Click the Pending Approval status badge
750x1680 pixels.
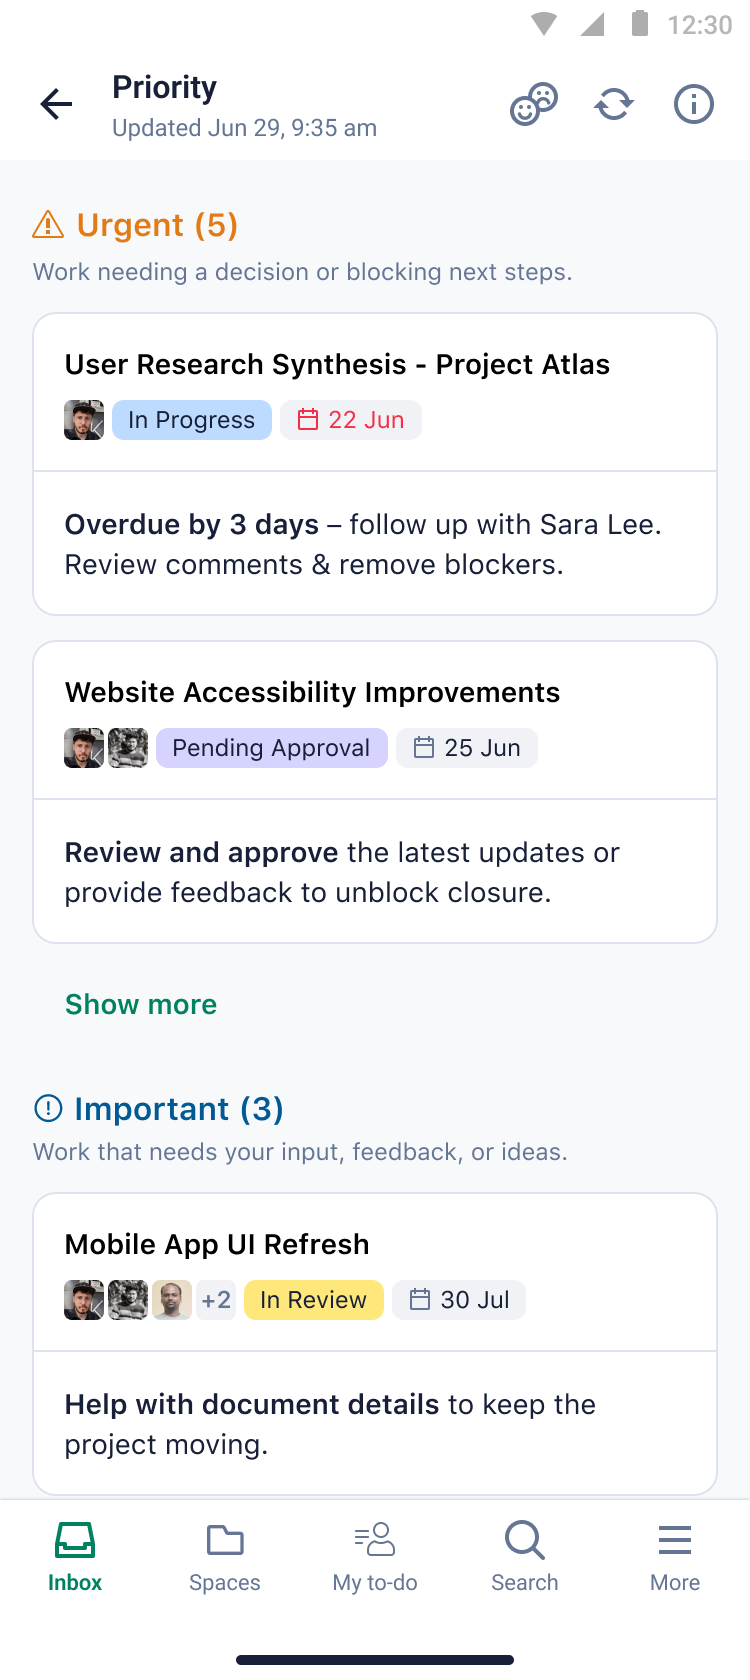pyautogui.click(x=271, y=748)
